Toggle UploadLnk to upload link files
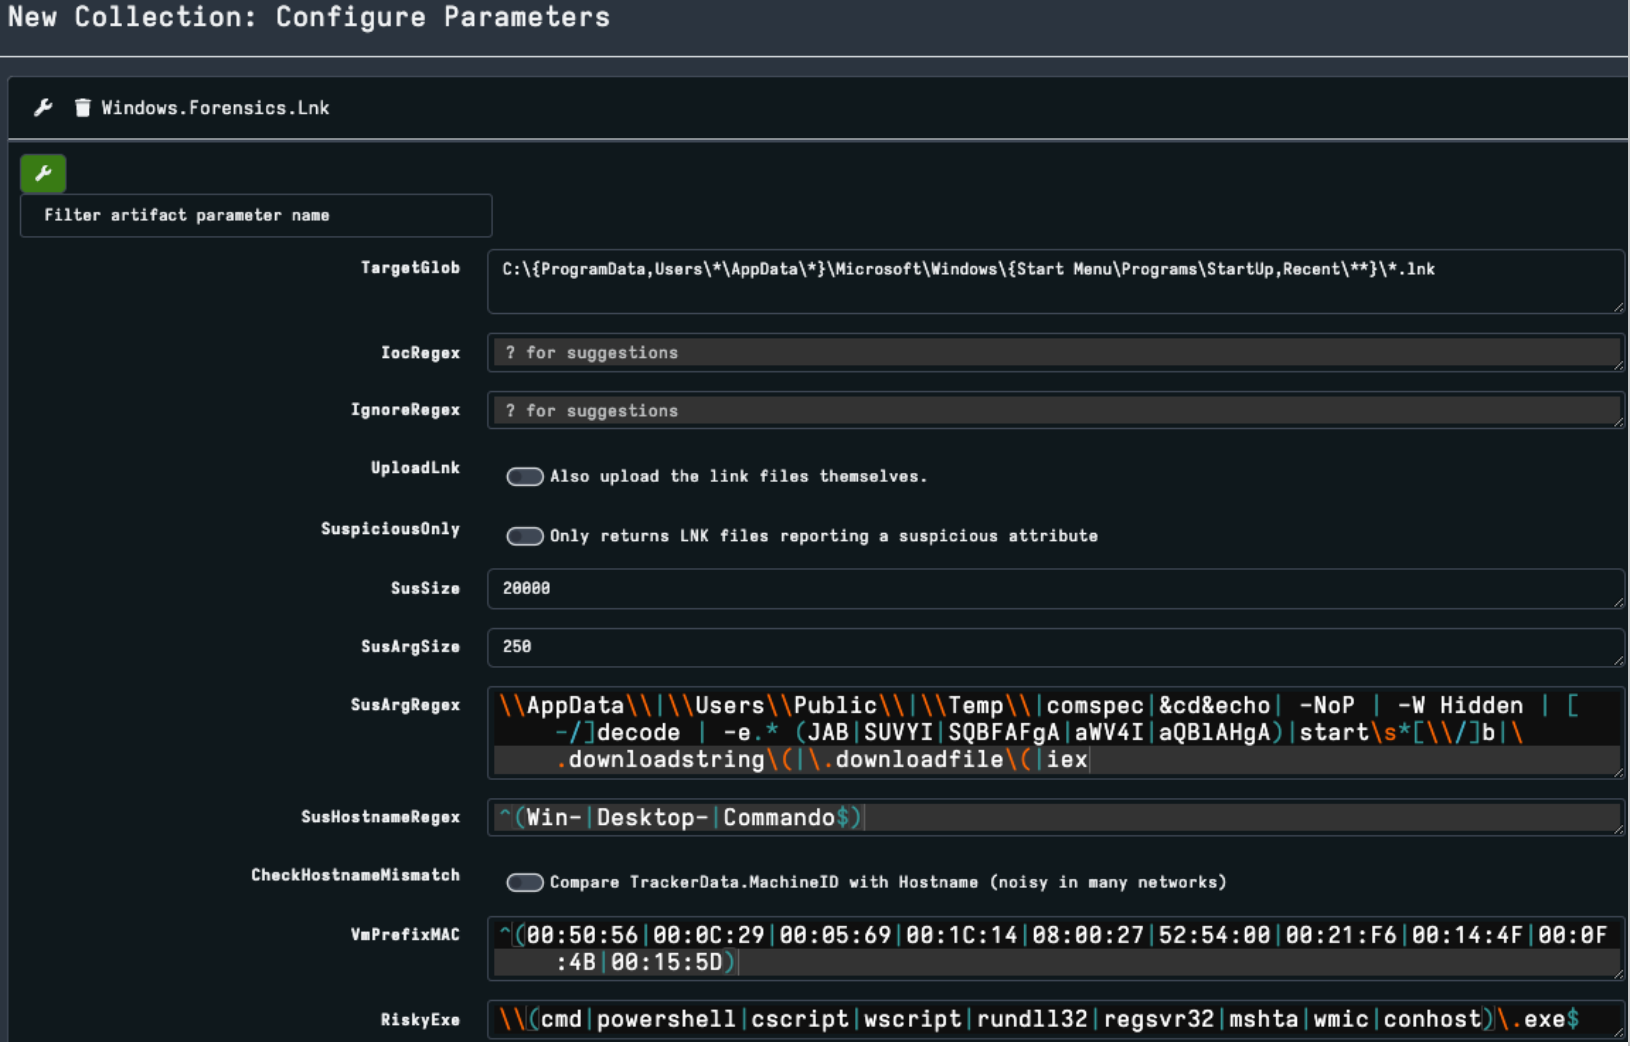 tap(524, 477)
